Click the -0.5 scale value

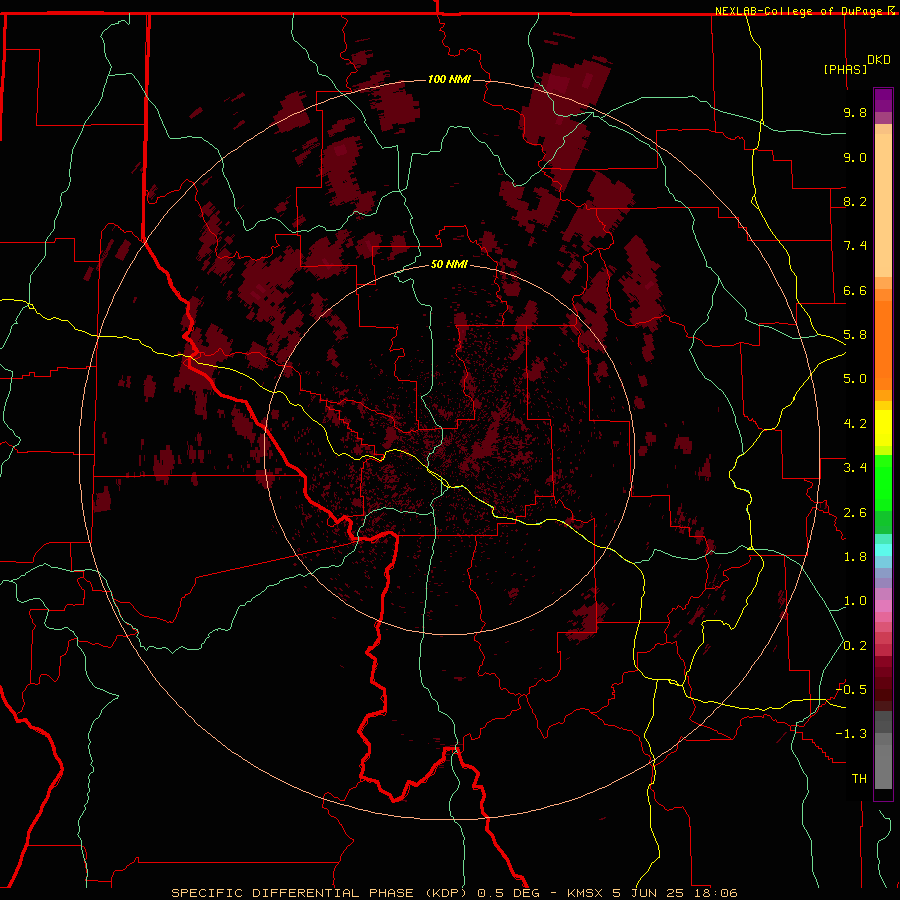pos(851,690)
